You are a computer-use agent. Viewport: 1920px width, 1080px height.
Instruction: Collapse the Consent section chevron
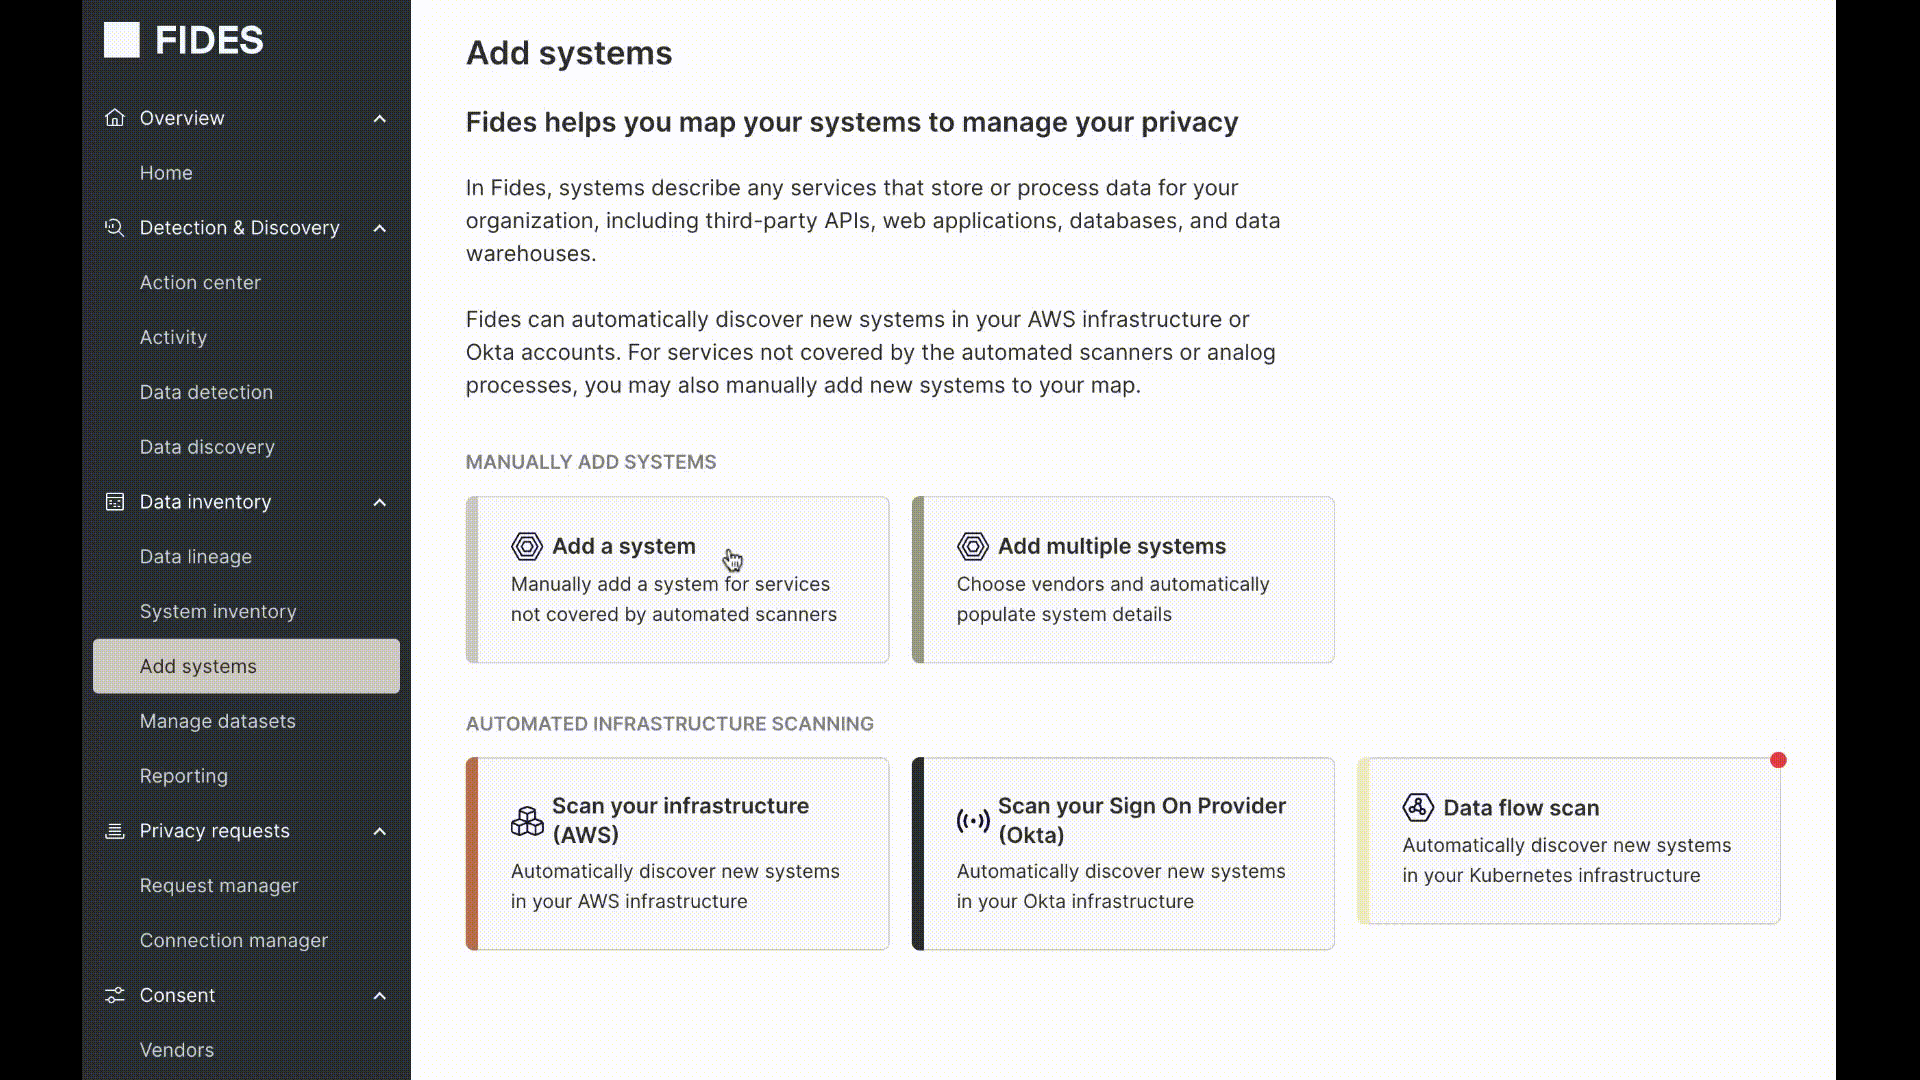click(380, 996)
